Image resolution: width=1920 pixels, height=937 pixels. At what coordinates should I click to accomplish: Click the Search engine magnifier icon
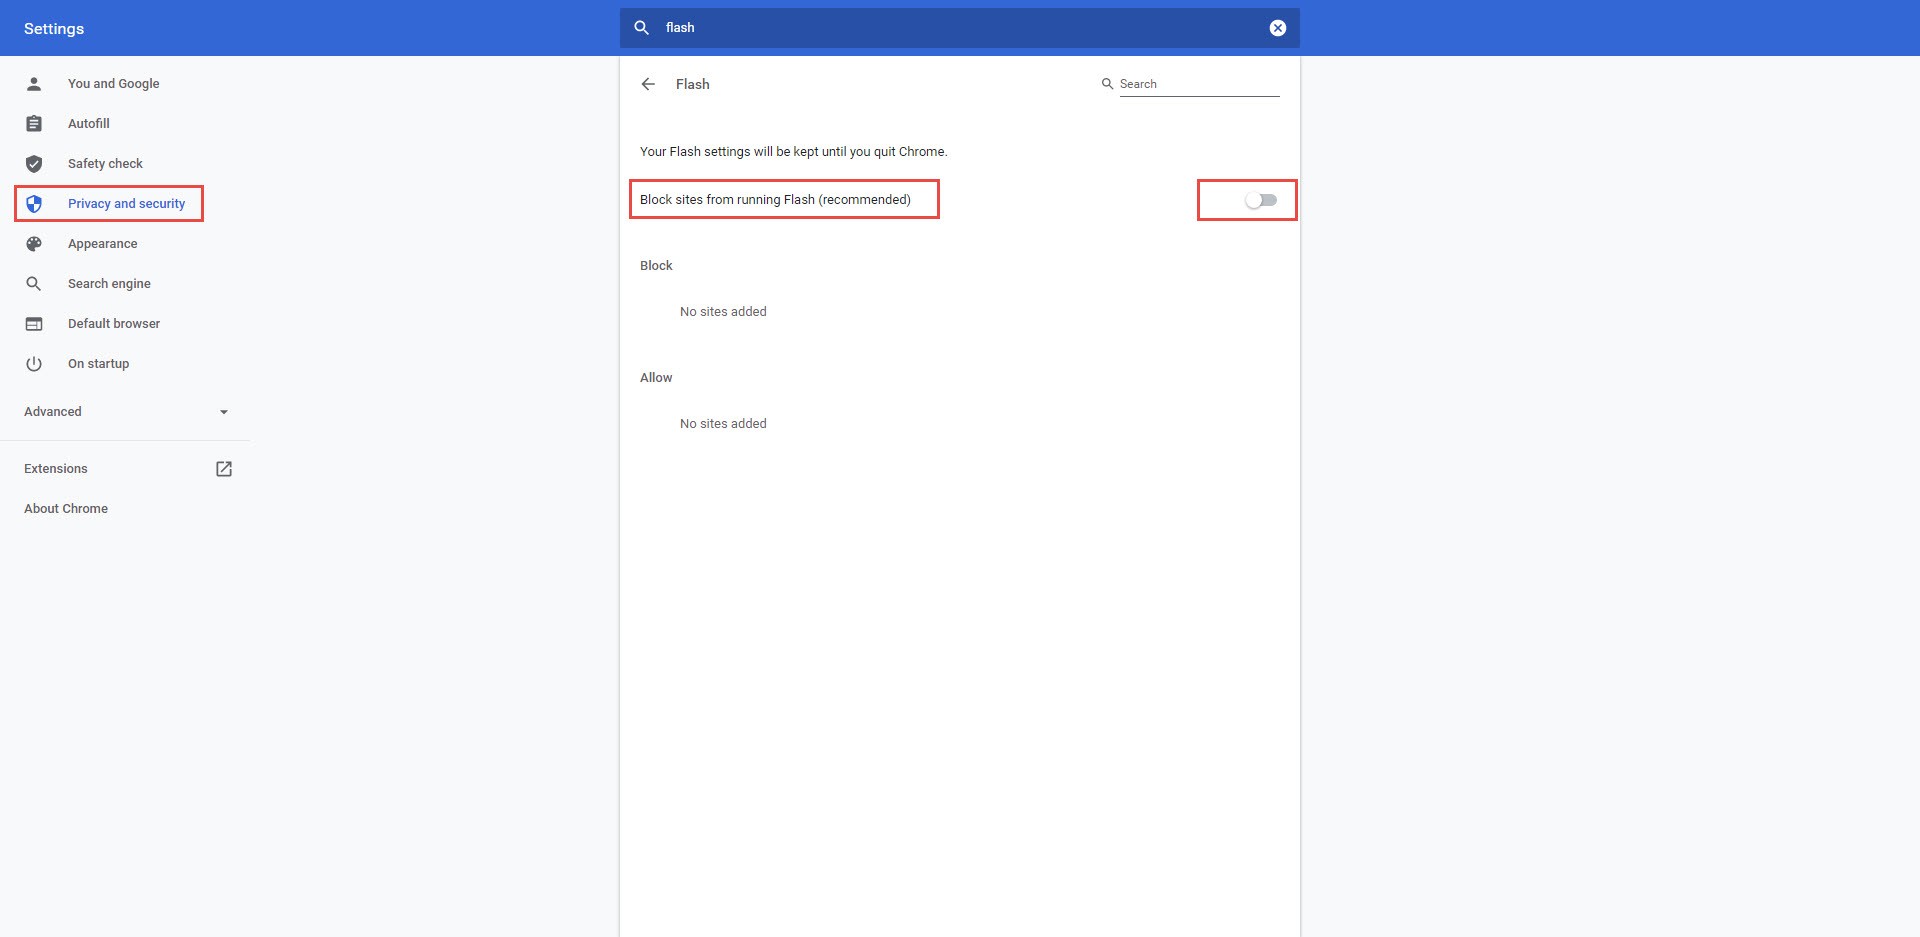[x=34, y=284]
